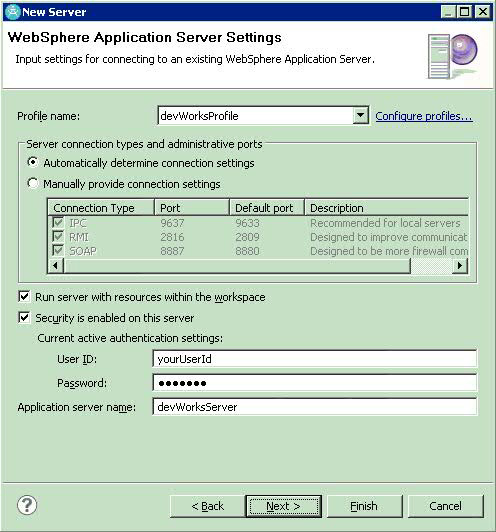Toggle the SOAP connection type checkbox
The image size is (496, 532).
(58, 250)
